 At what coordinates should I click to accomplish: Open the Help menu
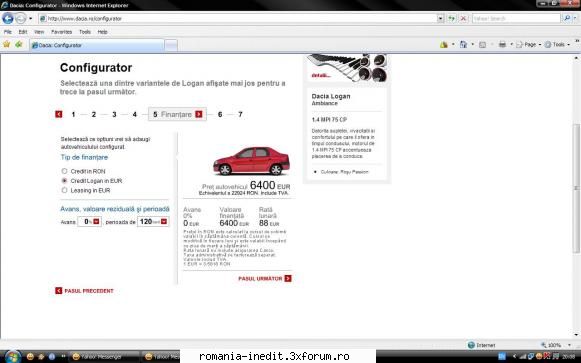pyautogui.click(x=103, y=32)
